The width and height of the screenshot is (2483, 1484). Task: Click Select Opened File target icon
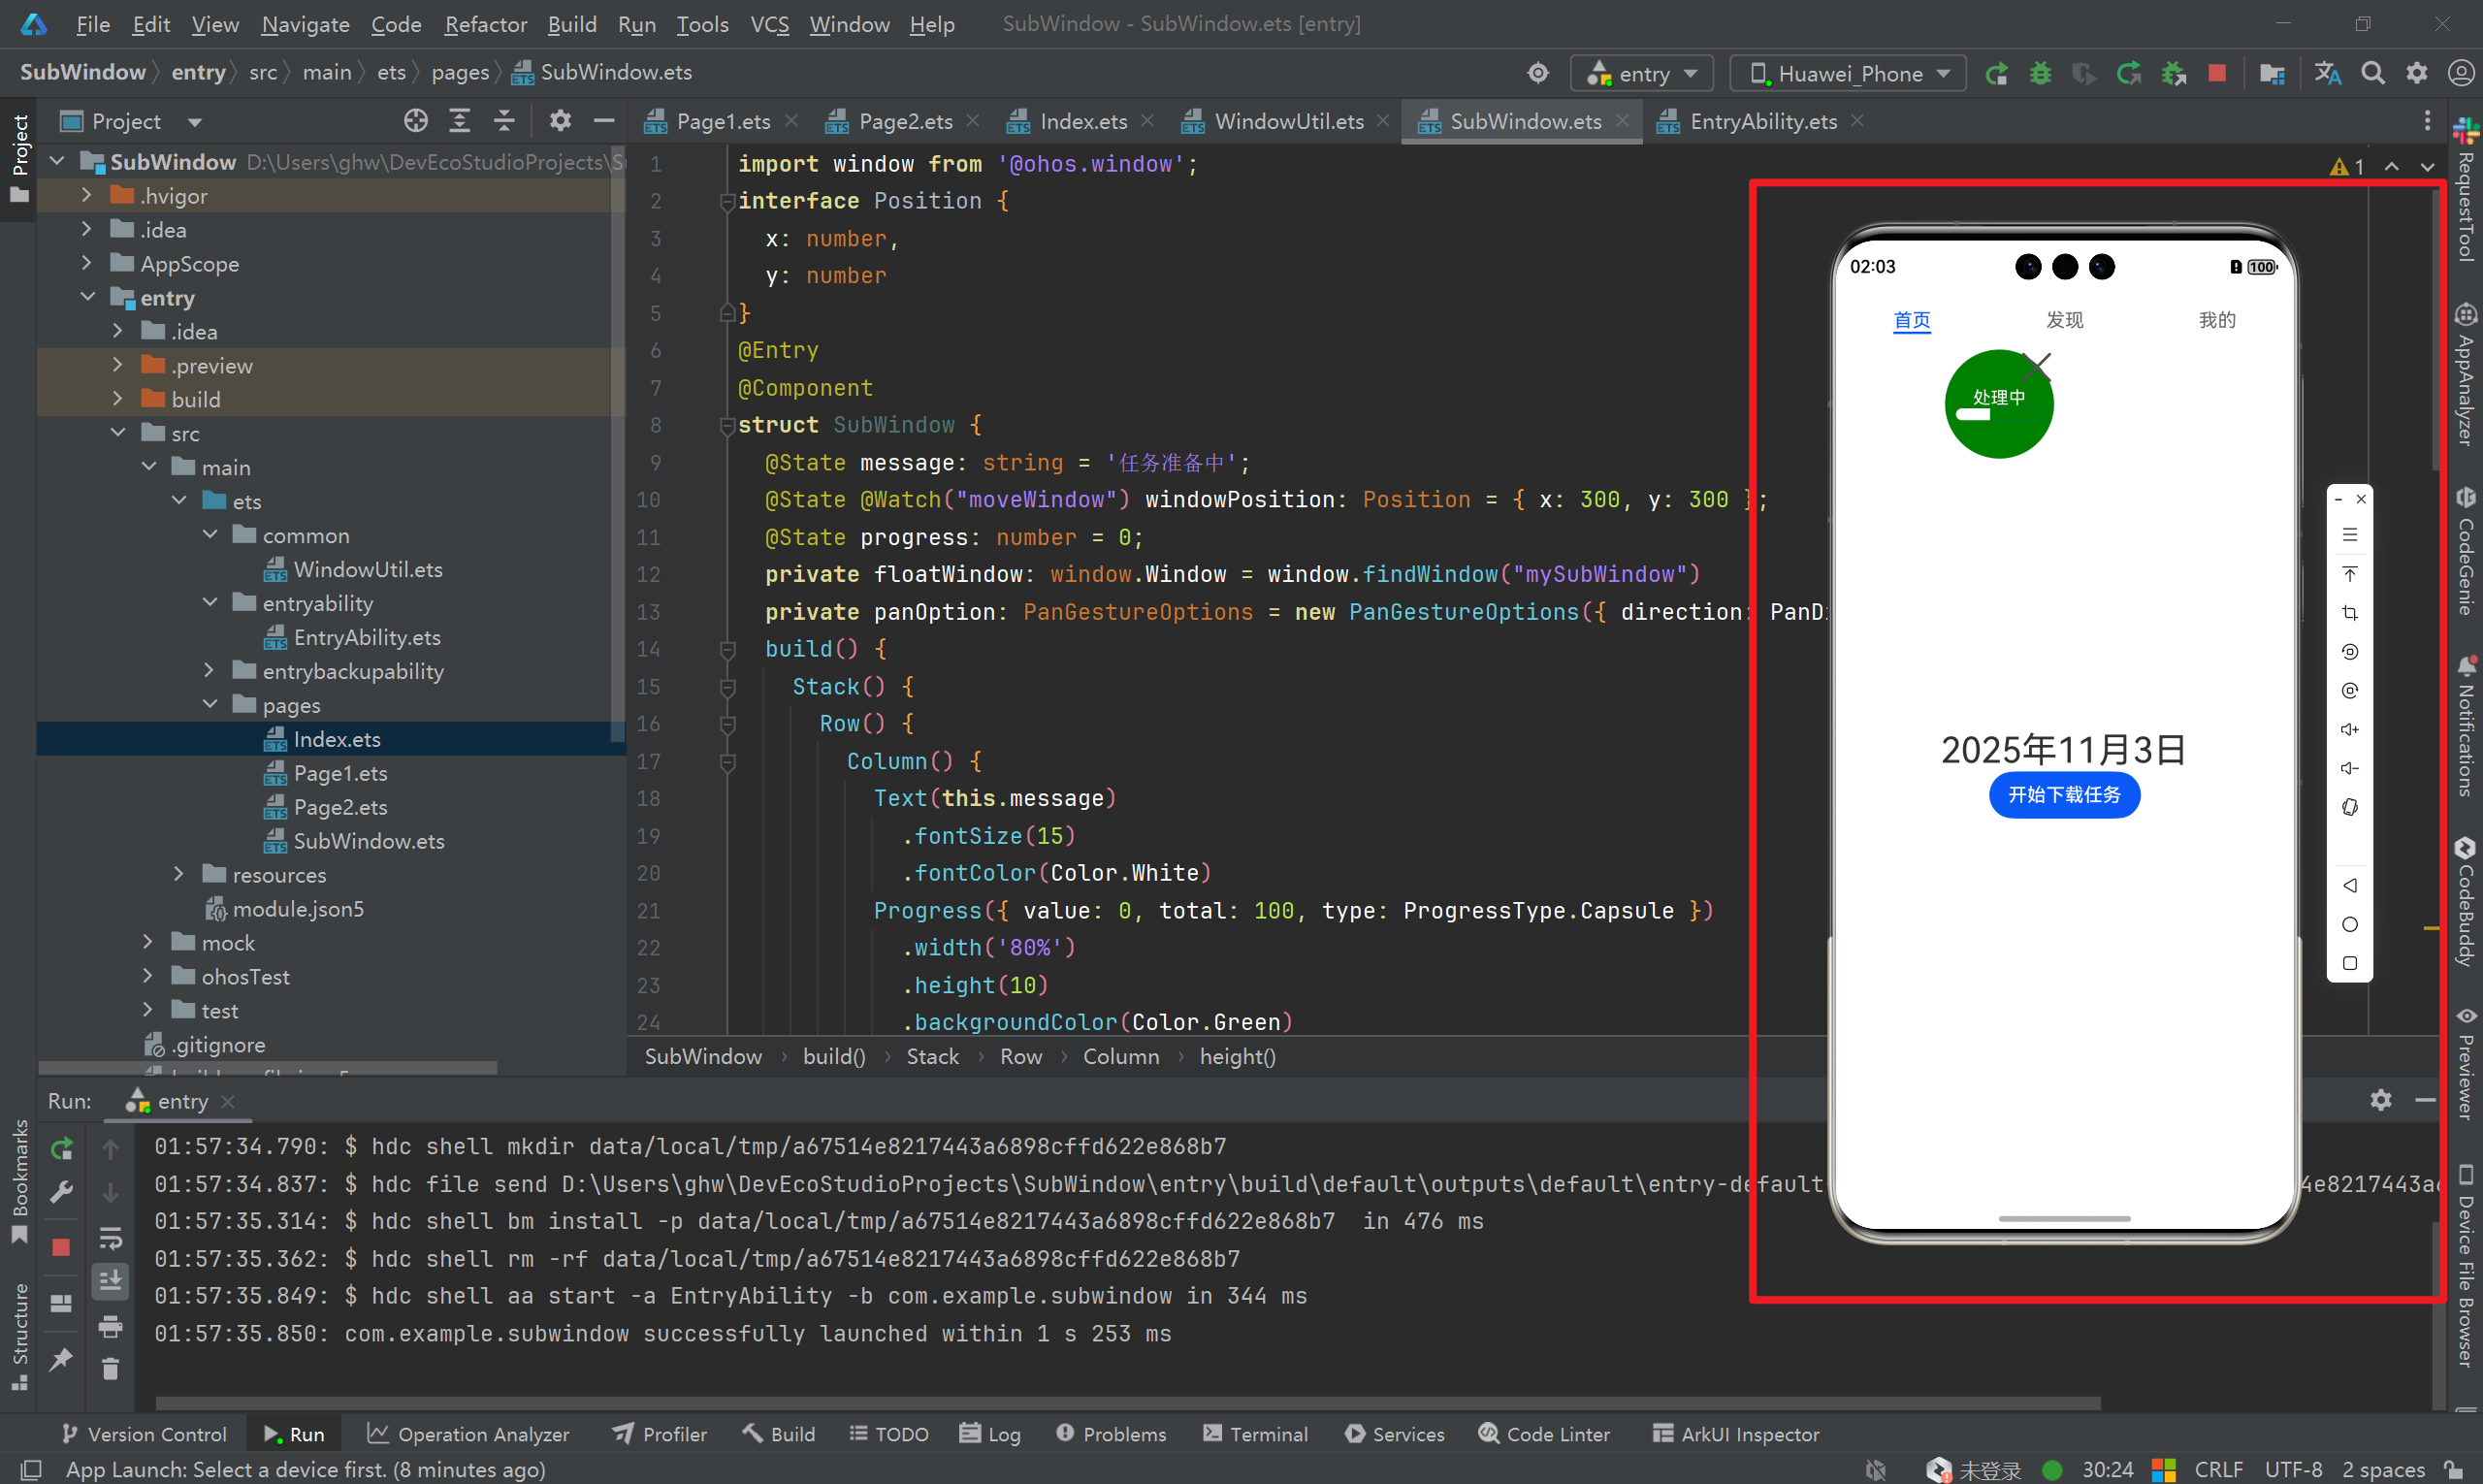pyautogui.click(x=415, y=121)
